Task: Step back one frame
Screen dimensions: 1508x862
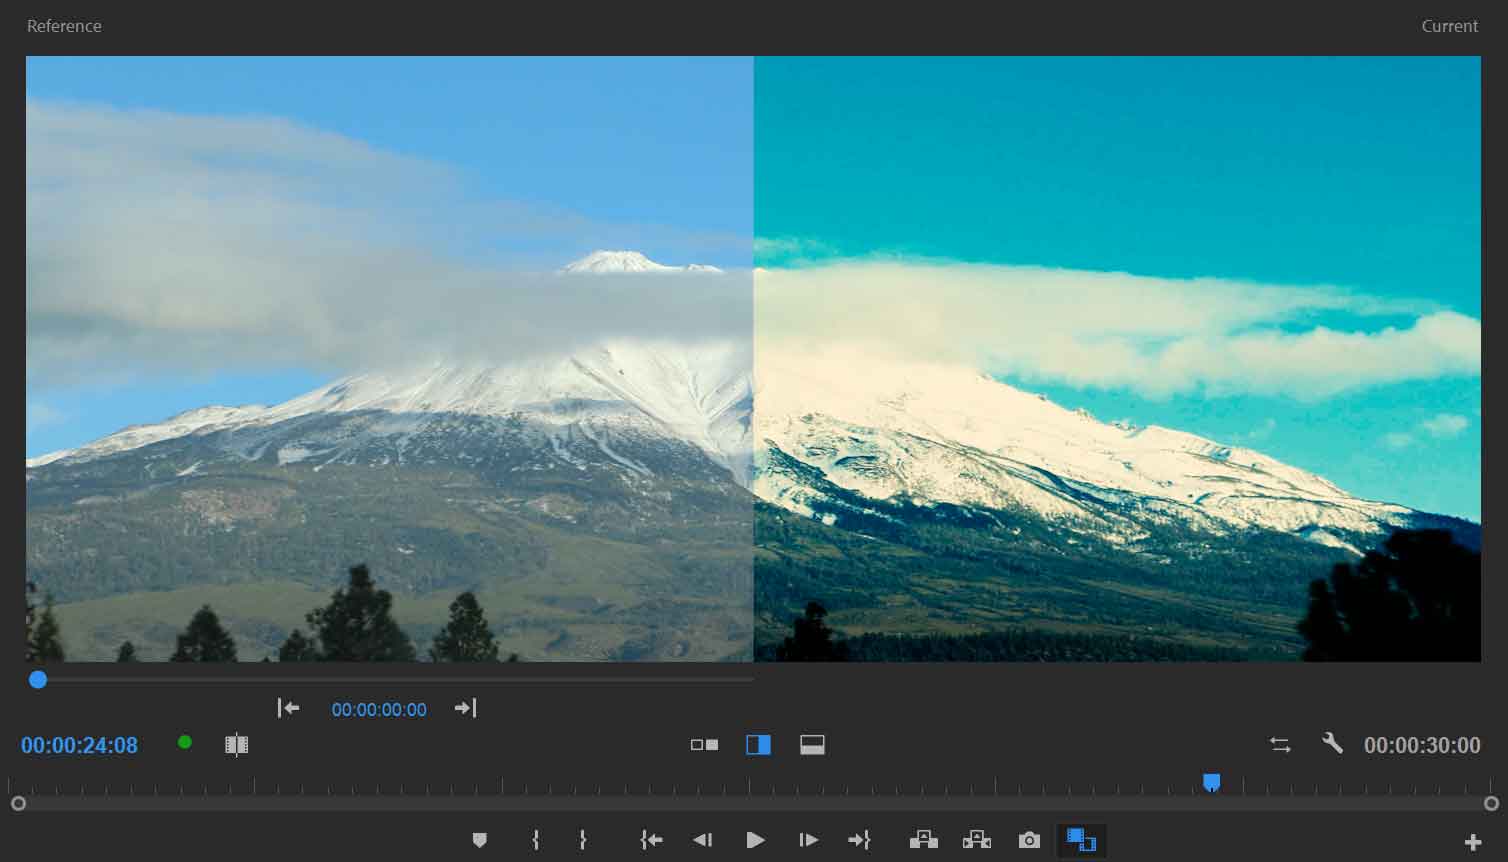Action: click(x=703, y=840)
